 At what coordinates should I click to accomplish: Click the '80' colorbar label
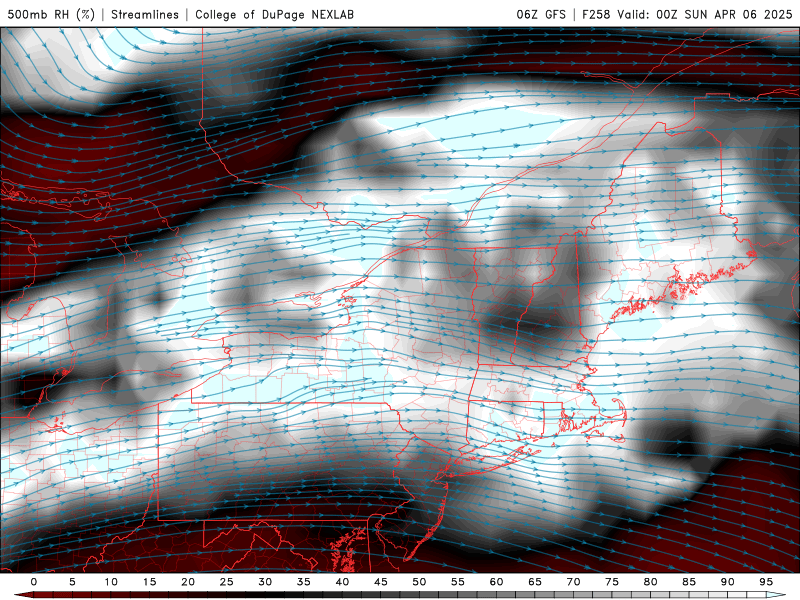point(651,582)
